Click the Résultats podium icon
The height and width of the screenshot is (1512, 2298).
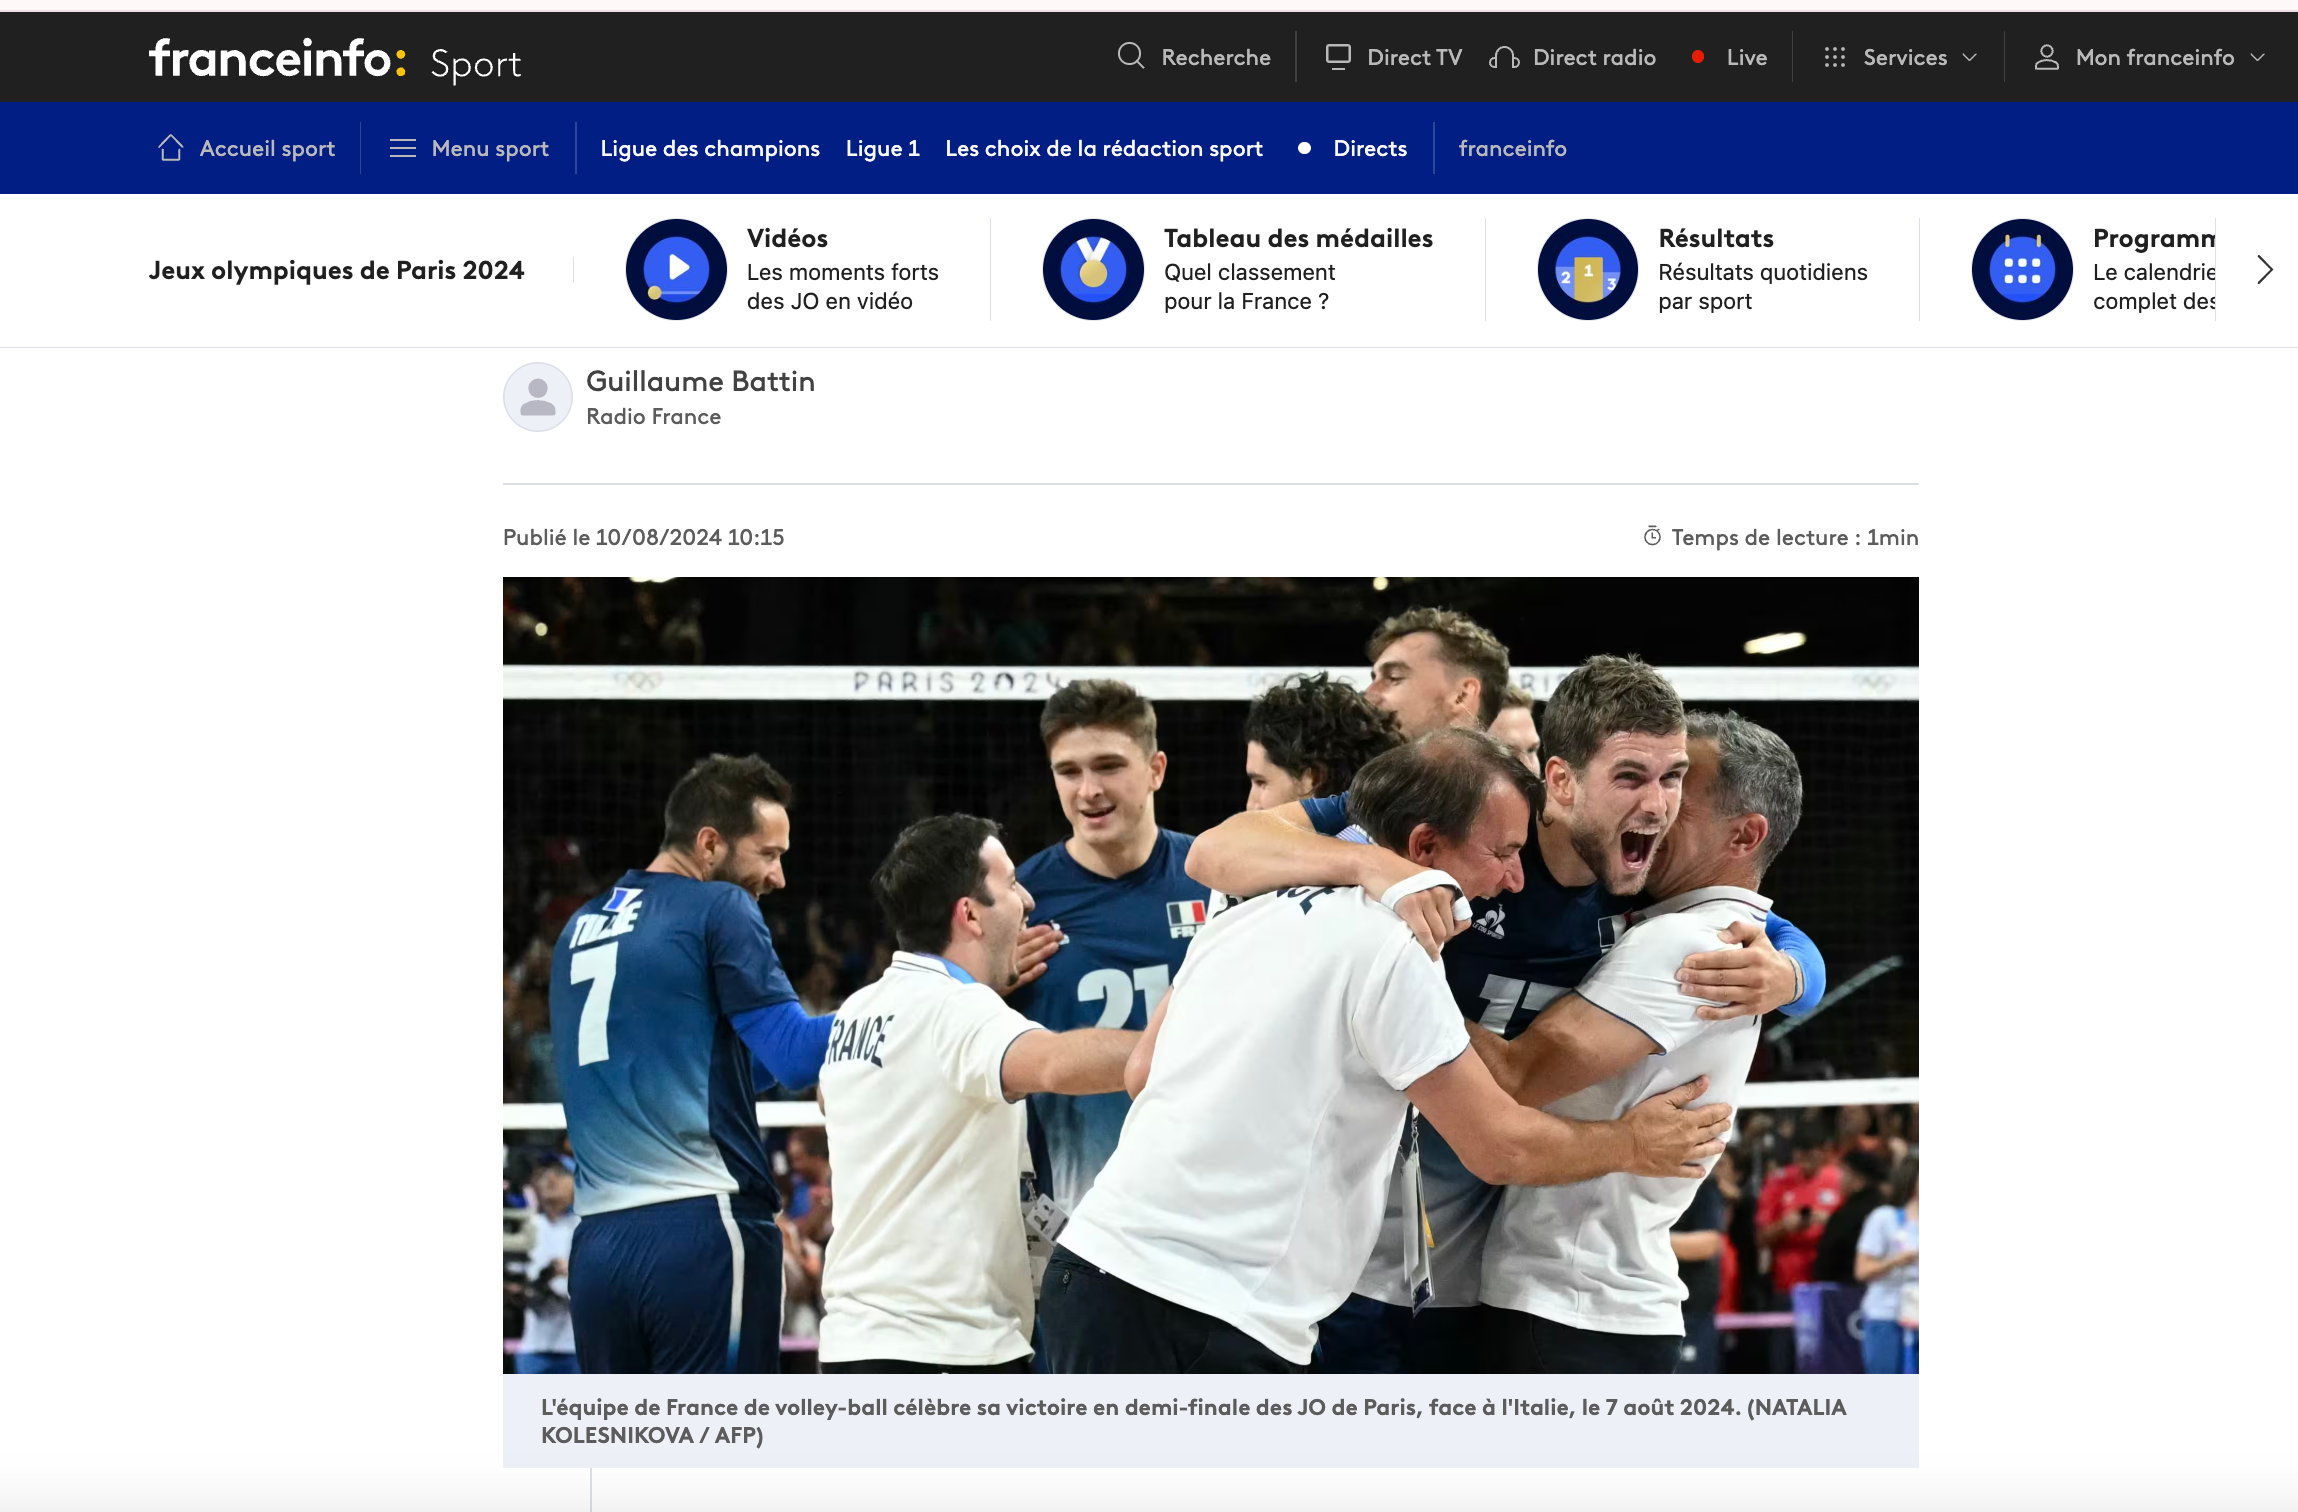click(1587, 269)
